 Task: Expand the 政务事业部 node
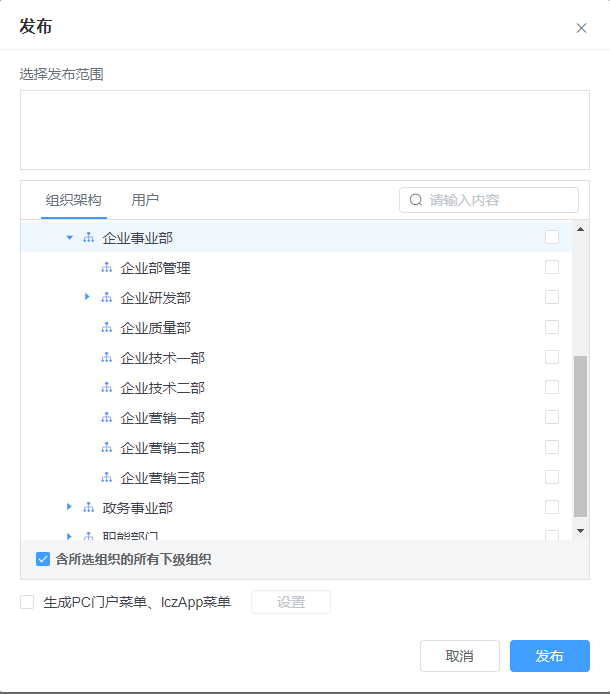click(69, 508)
